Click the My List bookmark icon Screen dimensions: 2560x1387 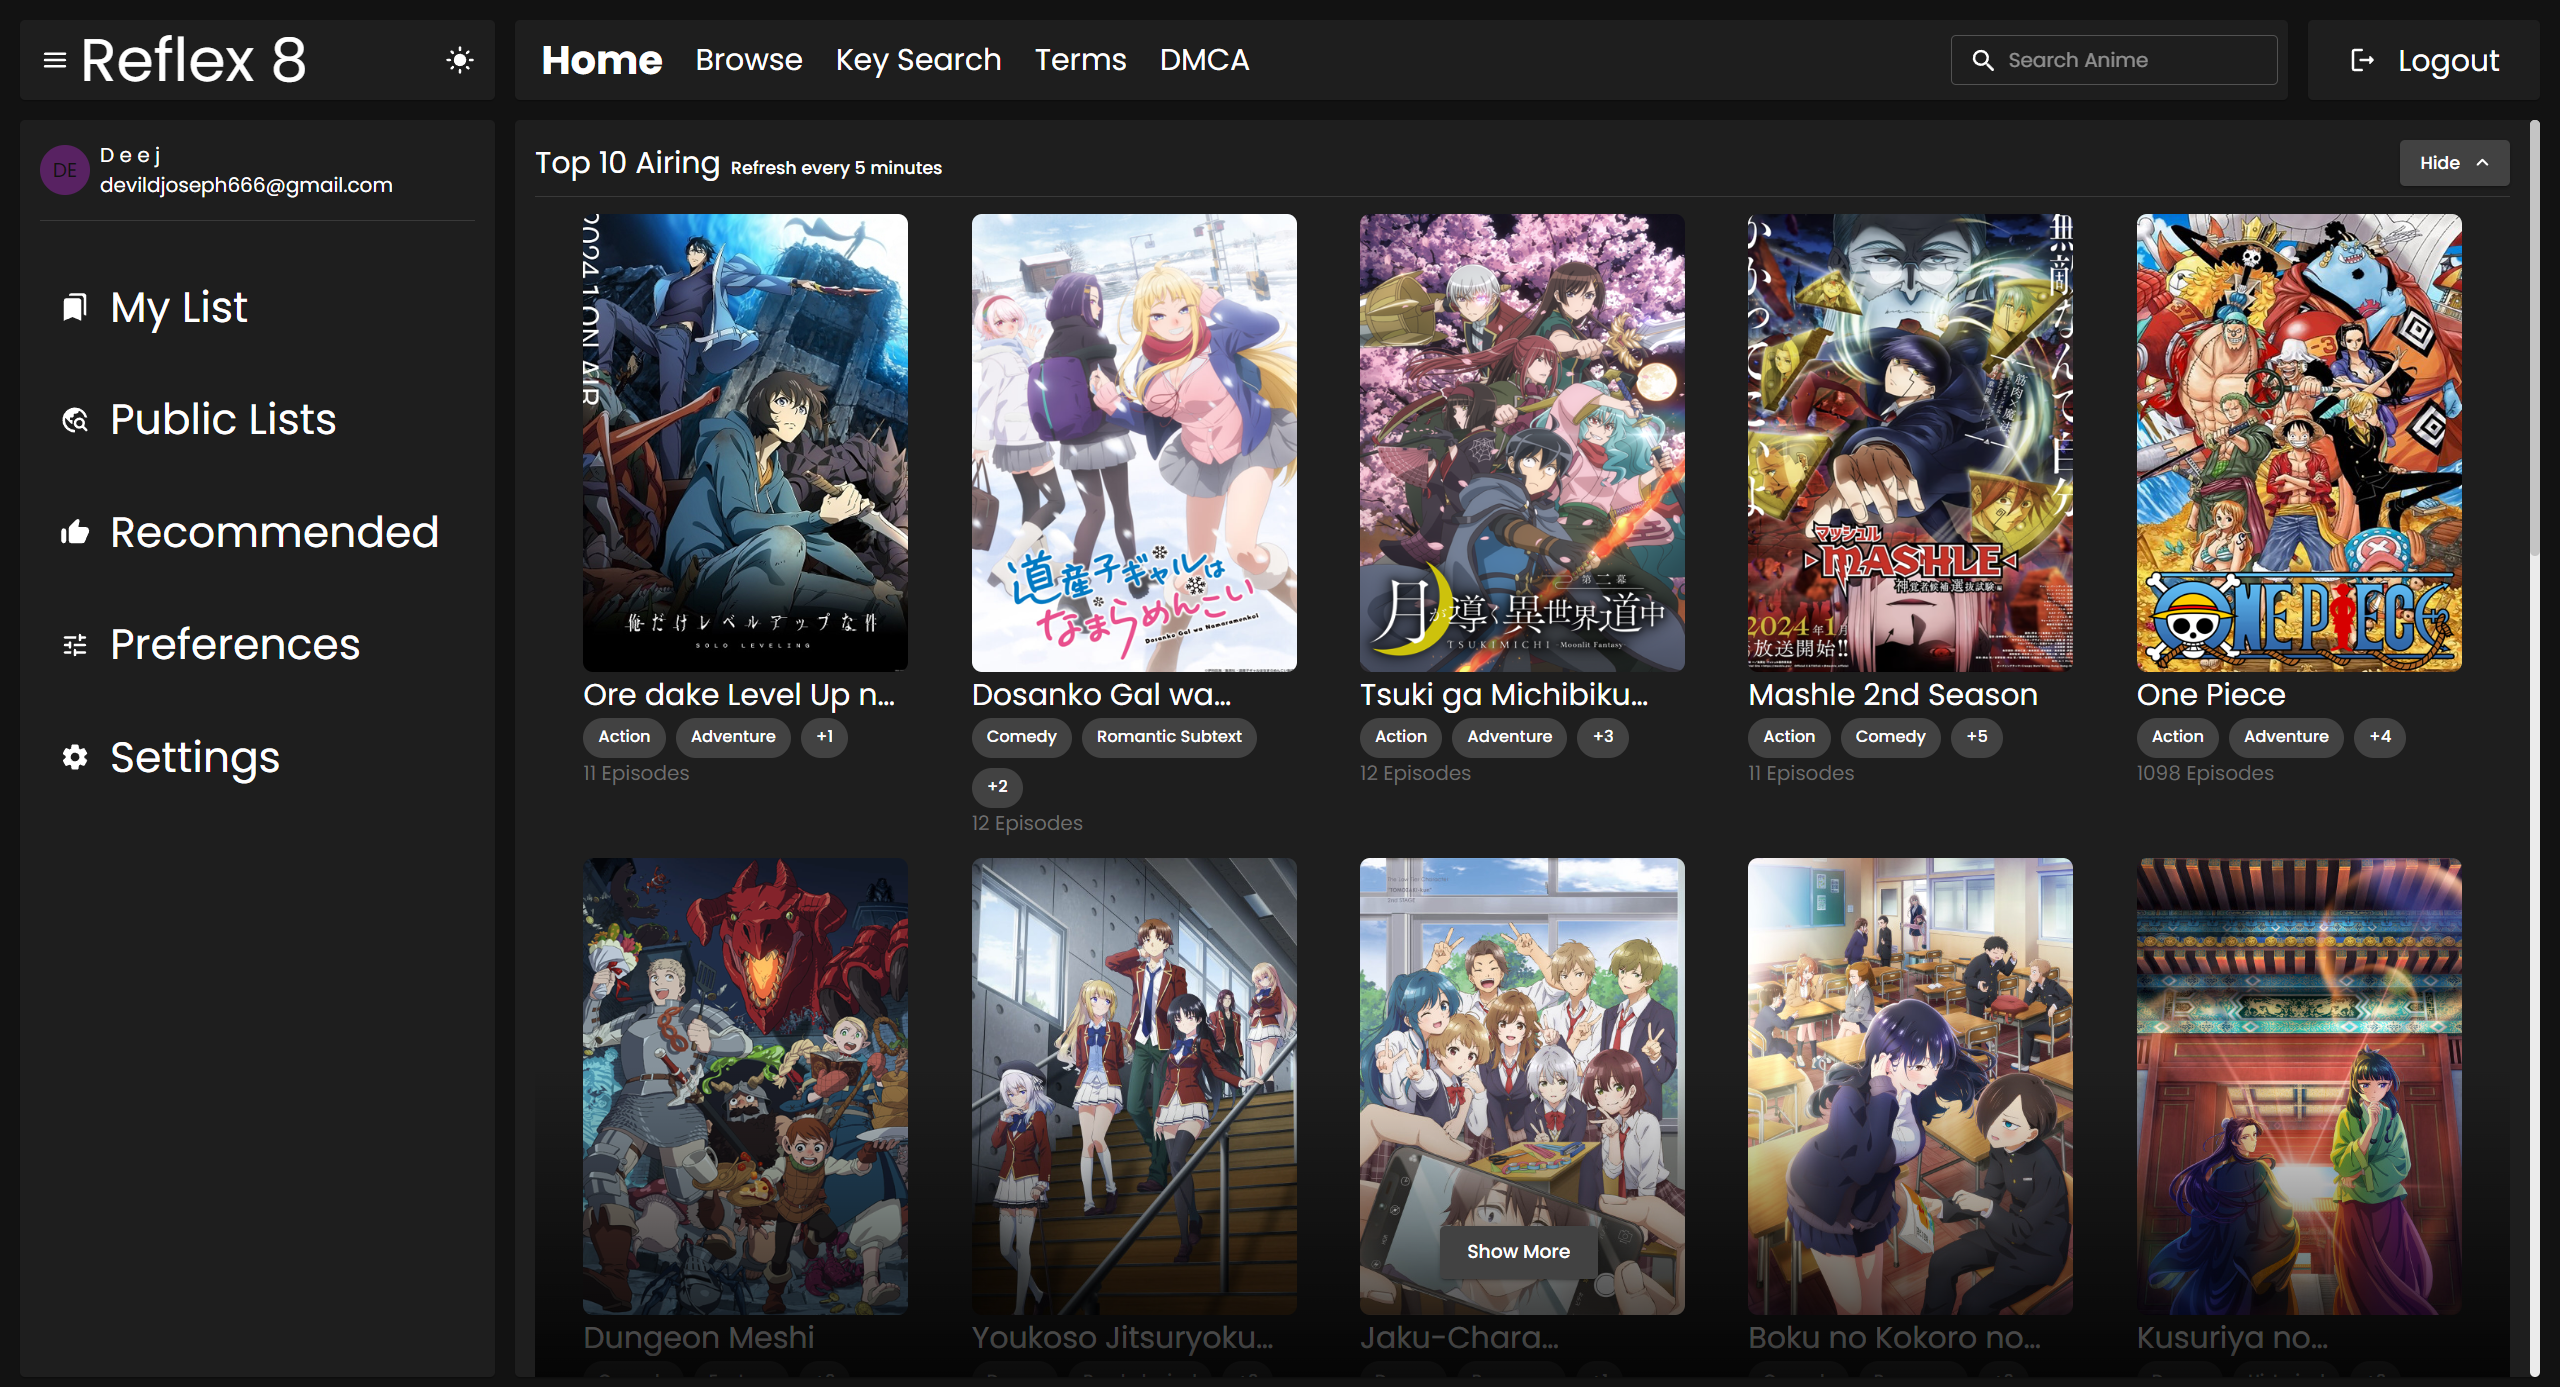[x=75, y=307]
